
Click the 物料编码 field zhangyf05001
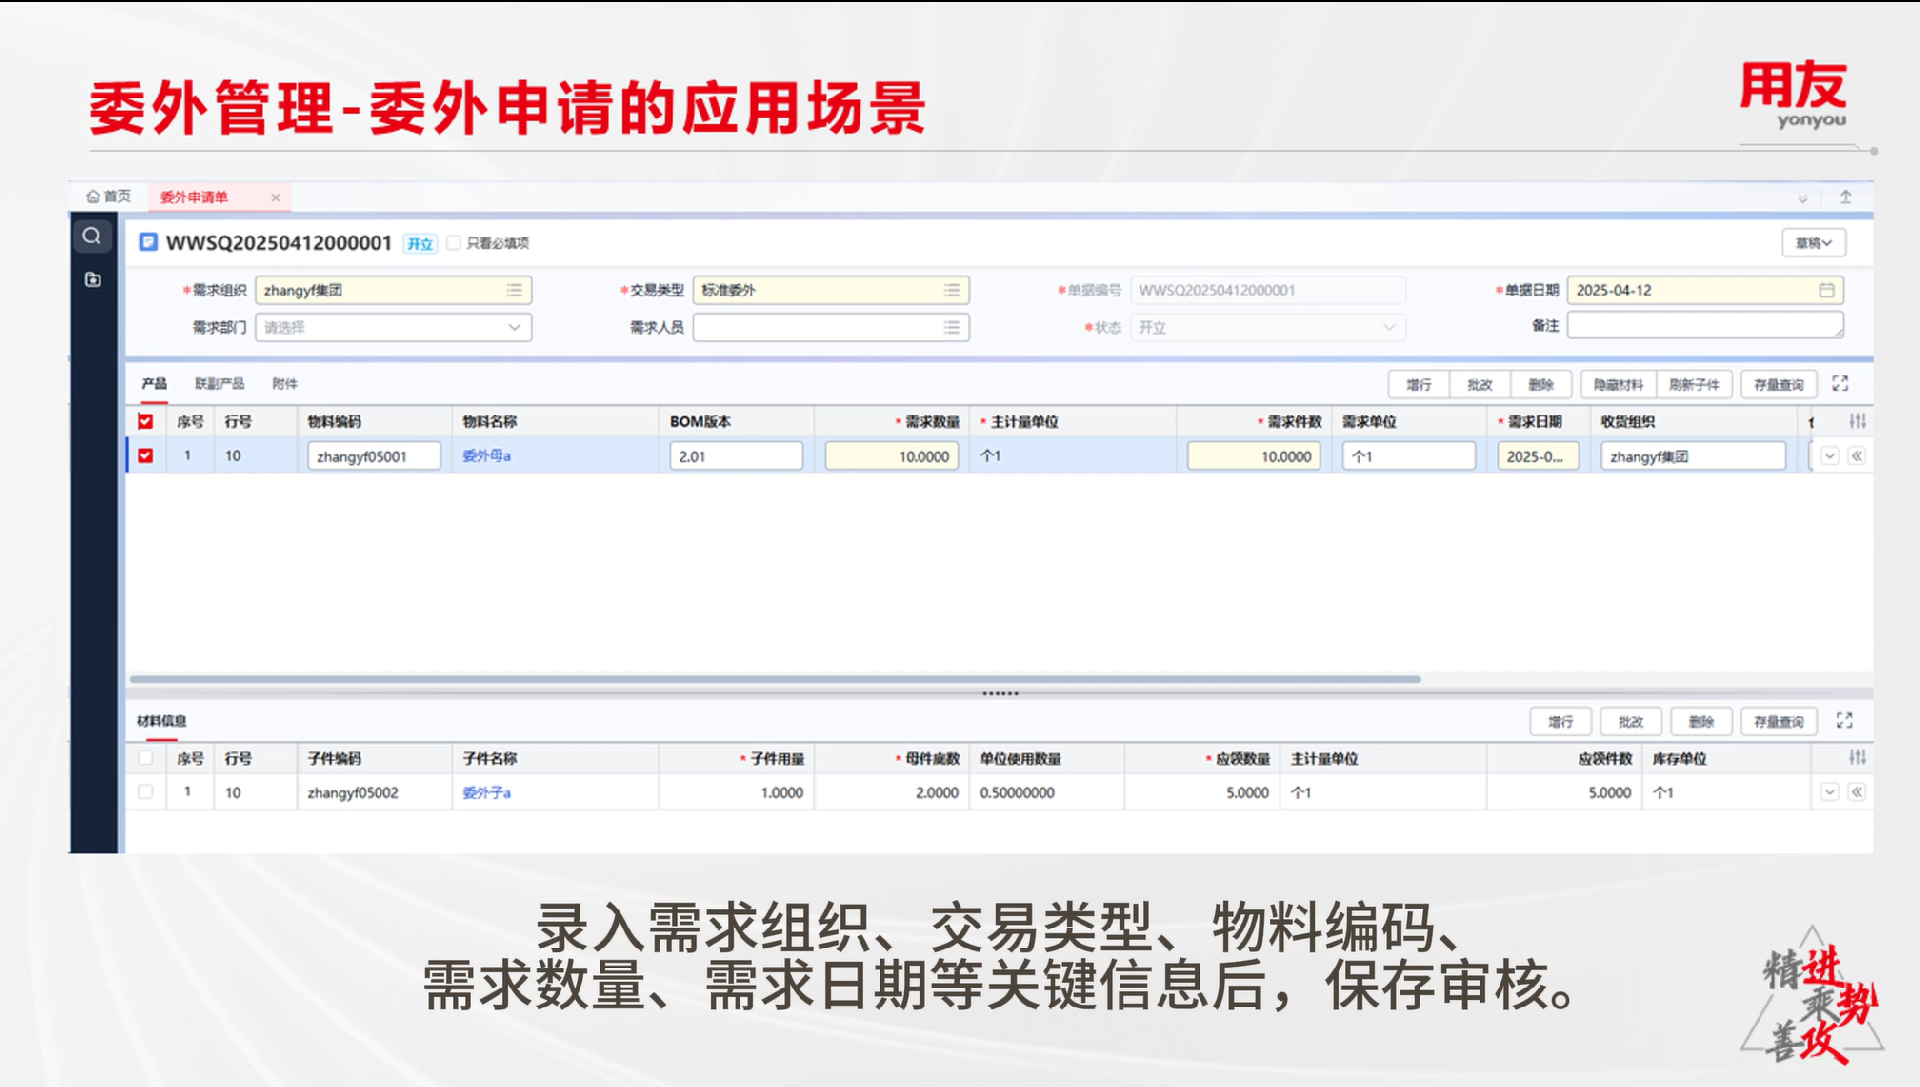[x=374, y=456]
